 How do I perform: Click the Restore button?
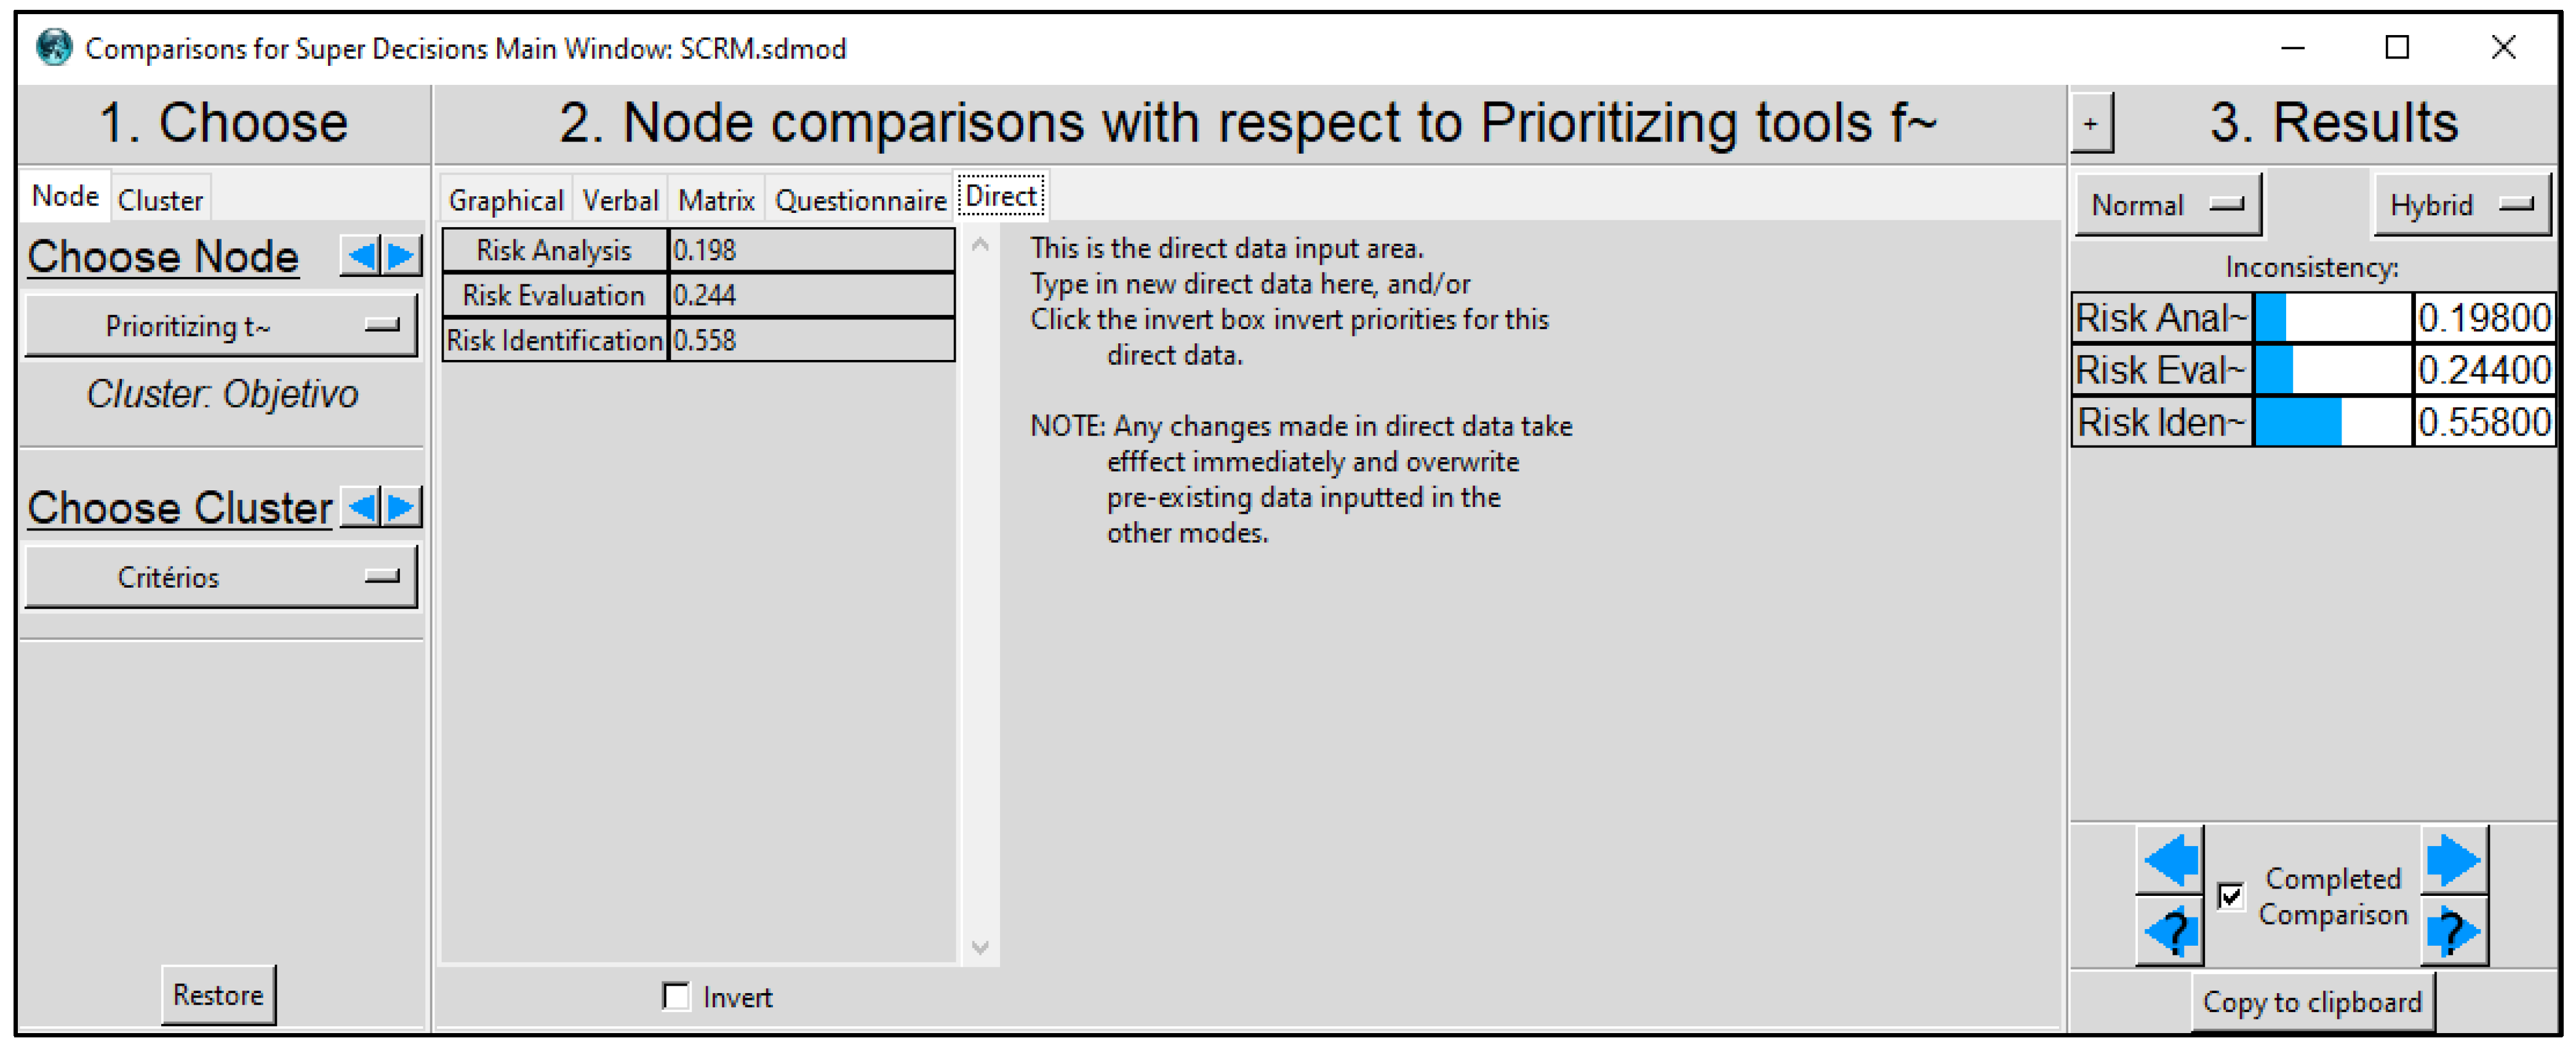pyautogui.click(x=218, y=994)
